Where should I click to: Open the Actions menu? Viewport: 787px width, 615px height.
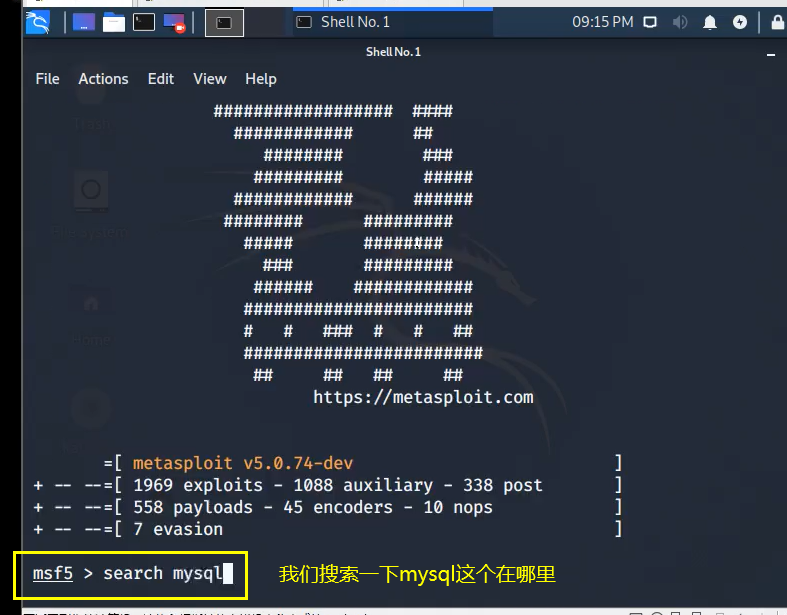tap(103, 79)
